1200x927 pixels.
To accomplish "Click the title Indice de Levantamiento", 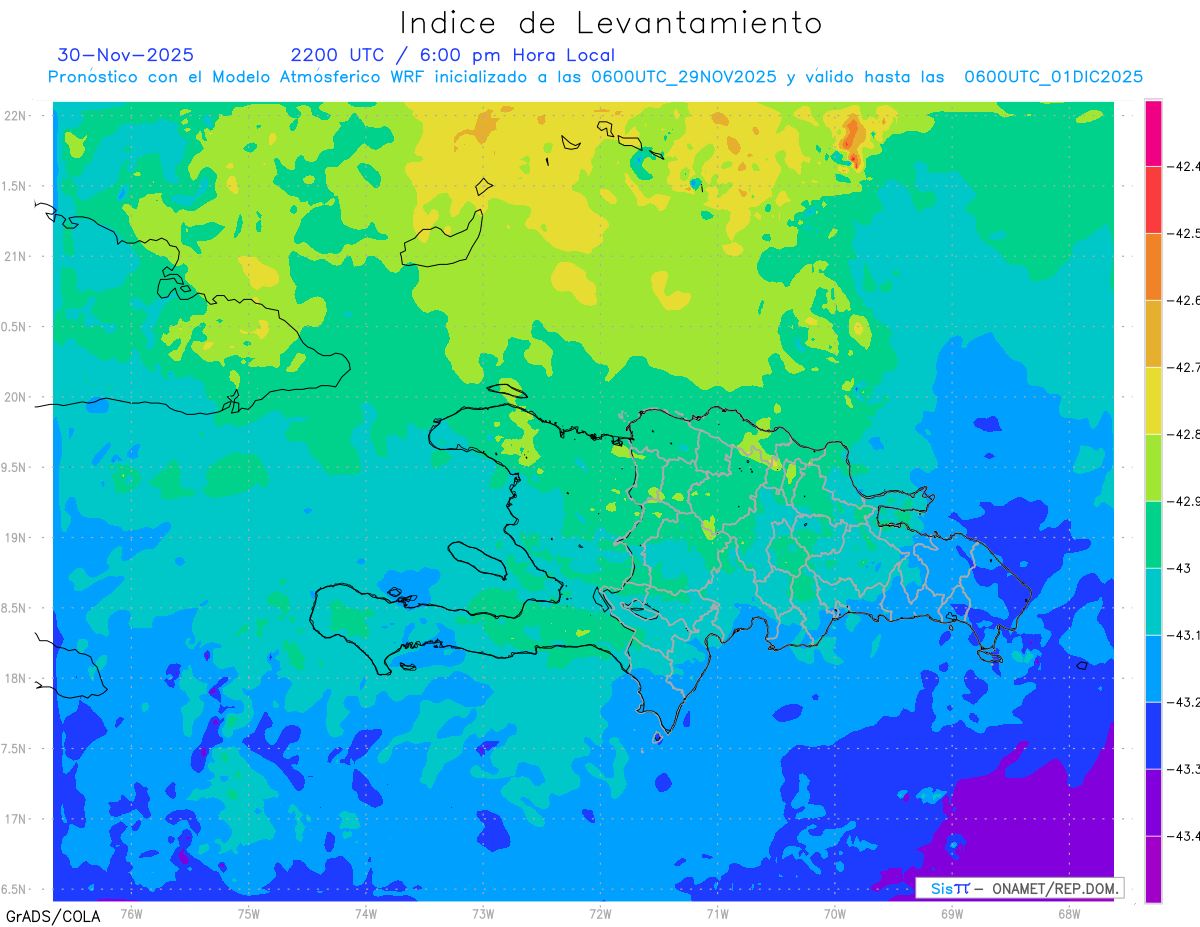I will click(610, 23).
